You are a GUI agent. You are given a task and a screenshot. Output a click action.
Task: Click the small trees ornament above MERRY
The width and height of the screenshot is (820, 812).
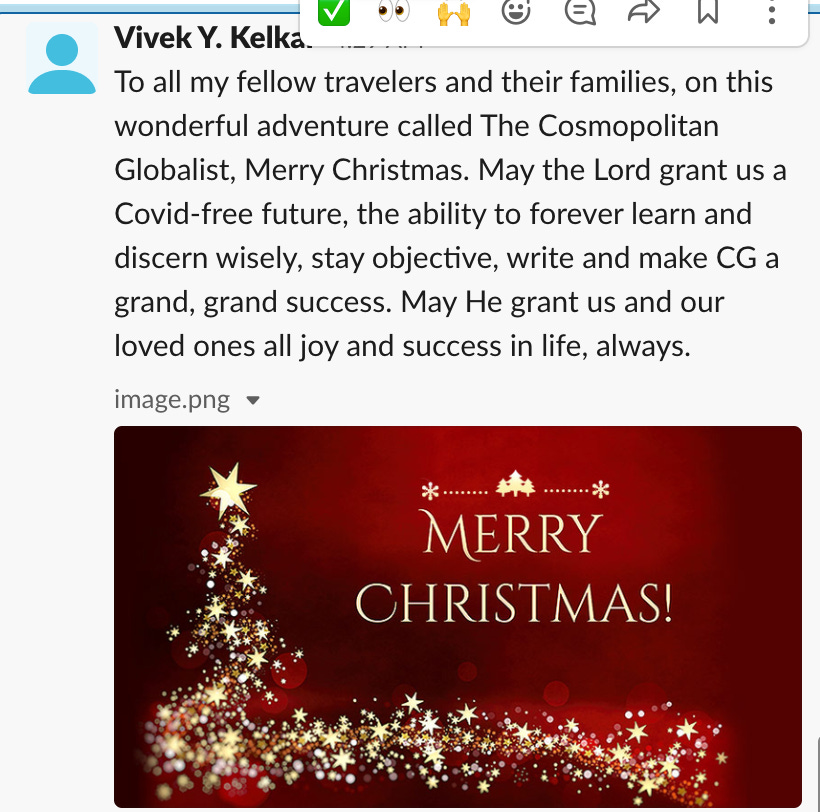(x=515, y=484)
